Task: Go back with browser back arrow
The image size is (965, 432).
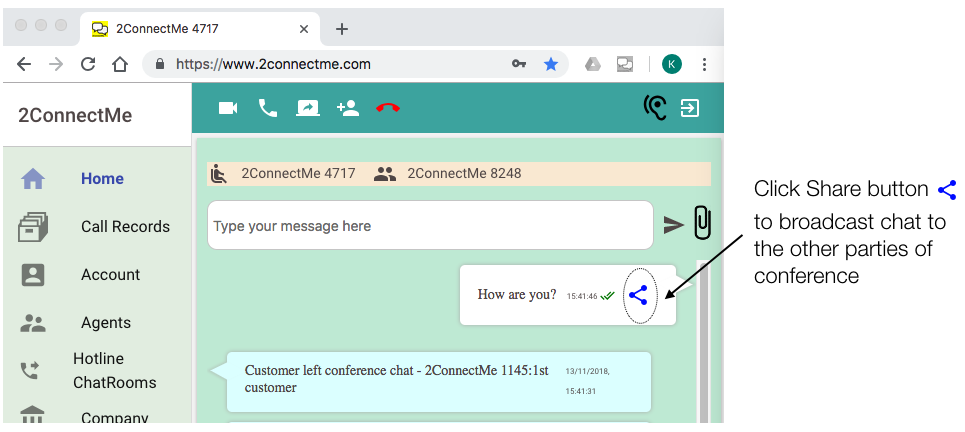Action: click(x=23, y=64)
